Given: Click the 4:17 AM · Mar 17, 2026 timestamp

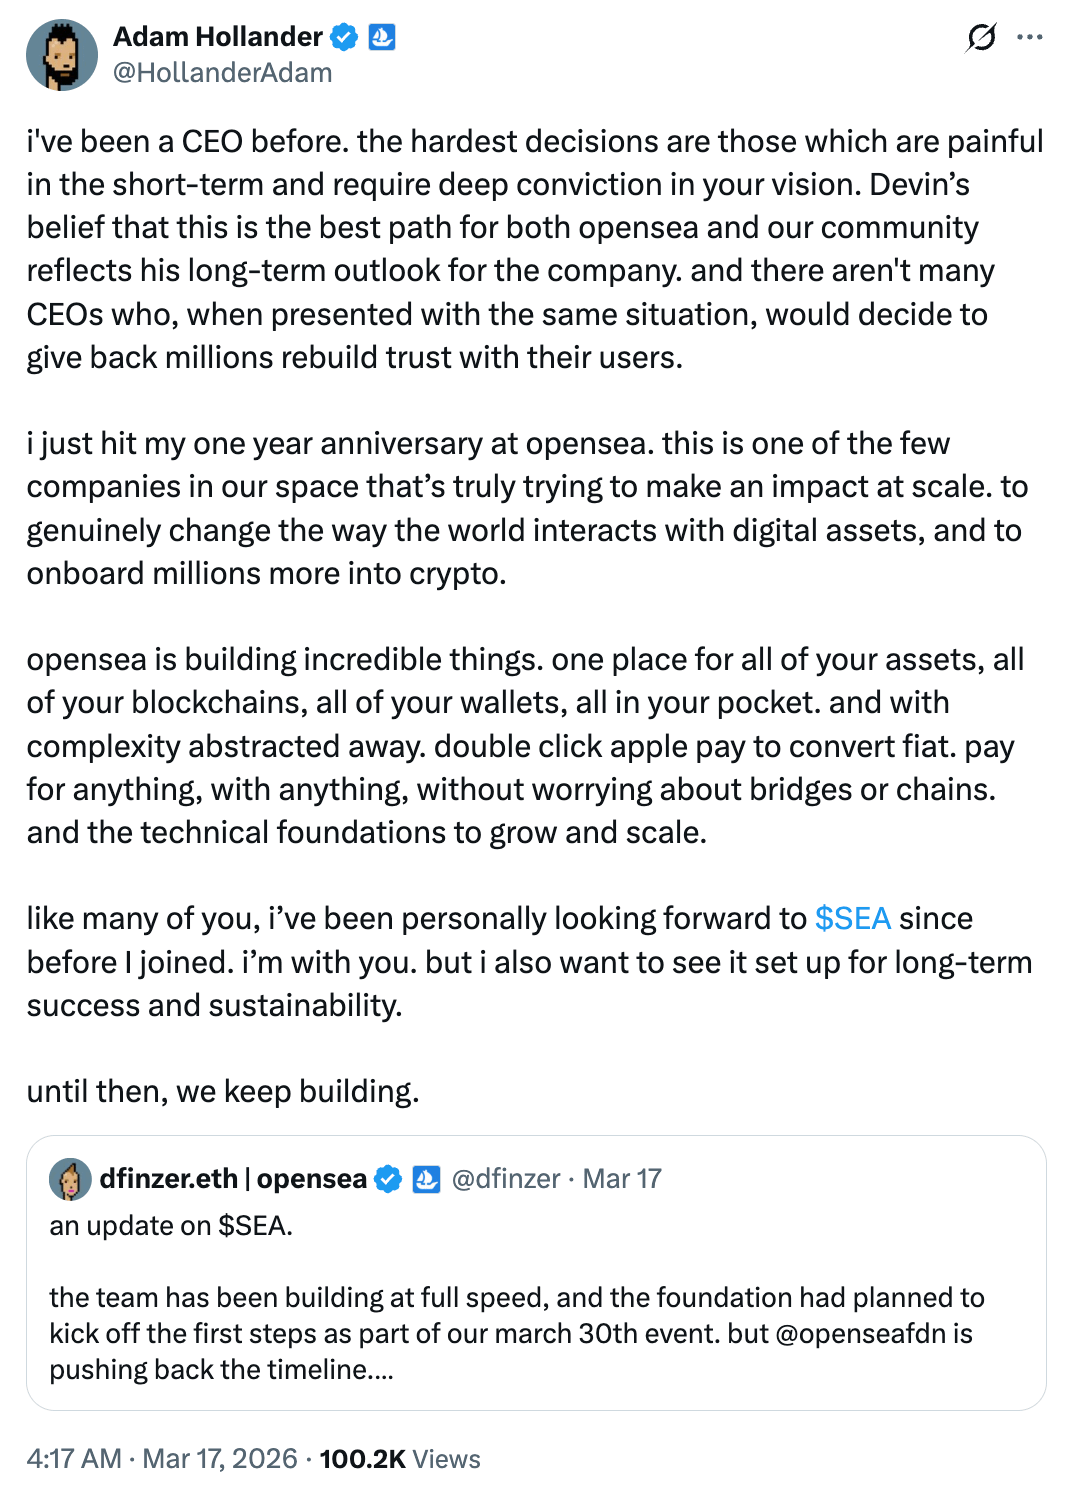Looking at the screenshot, I should coord(162,1459).
